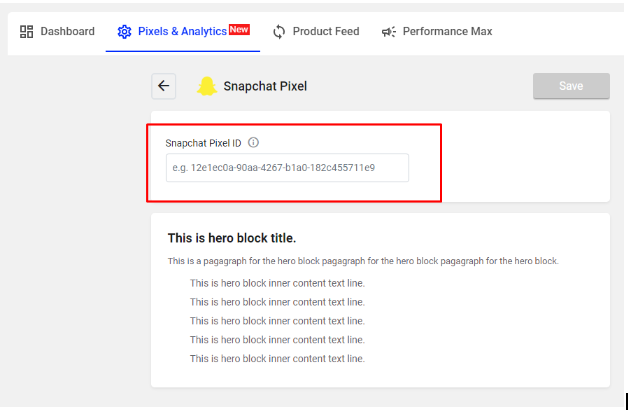Click the yellow Snapchat ghost logo
The image size is (644, 412).
(x=207, y=86)
